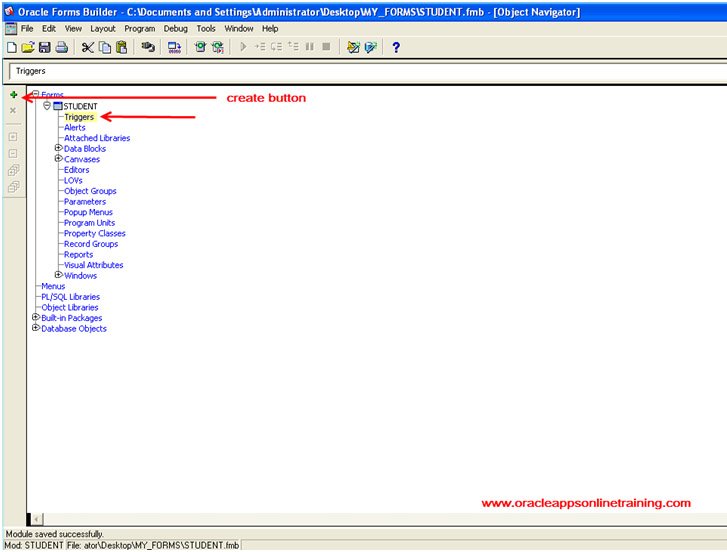Click the sidebar Collapse All icon
727x552 pixels.
point(13,187)
